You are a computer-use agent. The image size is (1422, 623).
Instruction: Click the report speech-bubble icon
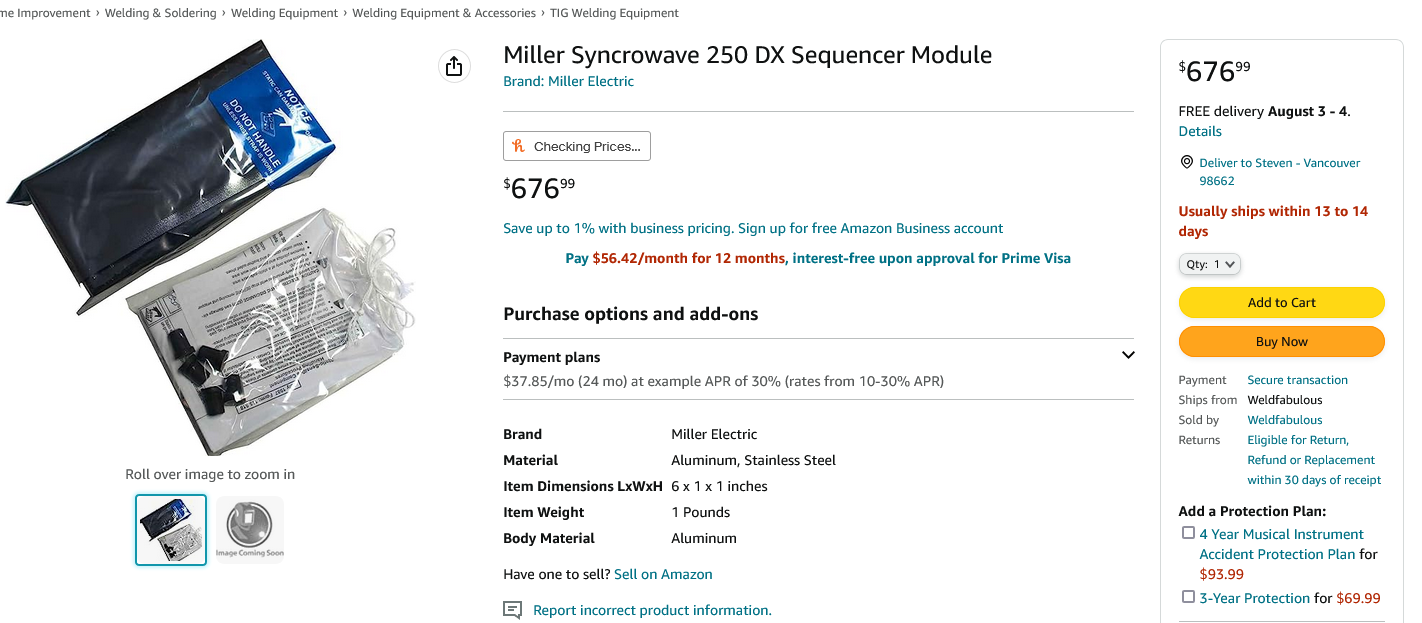(512, 610)
